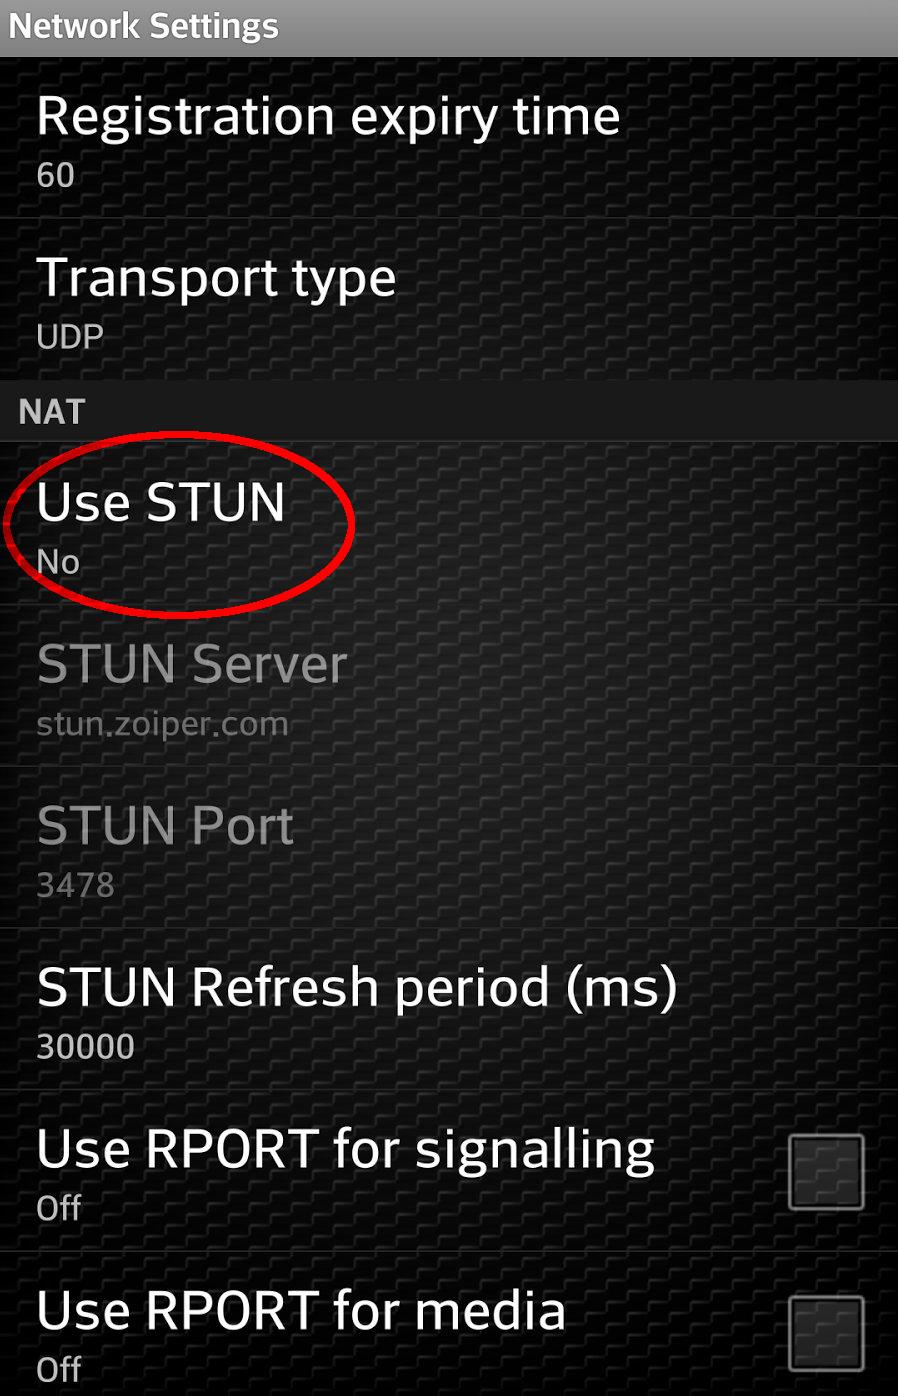The width and height of the screenshot is (898, 1396).
Task: Tap the Use RPORT for signalling label
Action: coord(346,1149)
